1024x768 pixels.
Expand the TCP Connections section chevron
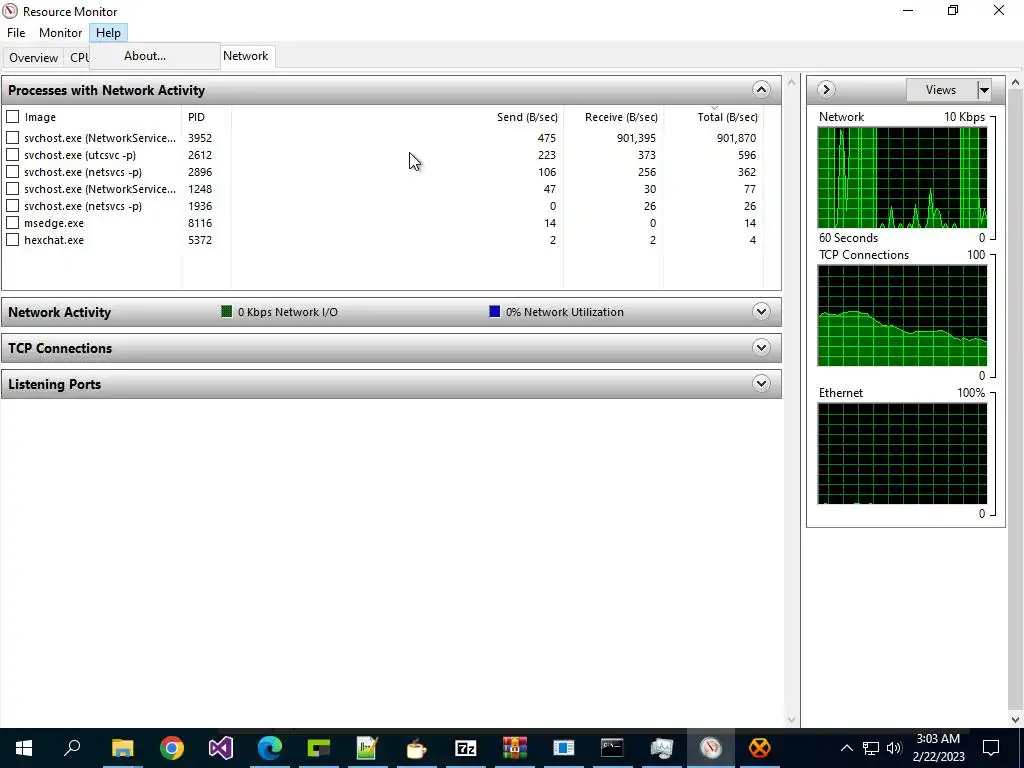pos(761,347)
